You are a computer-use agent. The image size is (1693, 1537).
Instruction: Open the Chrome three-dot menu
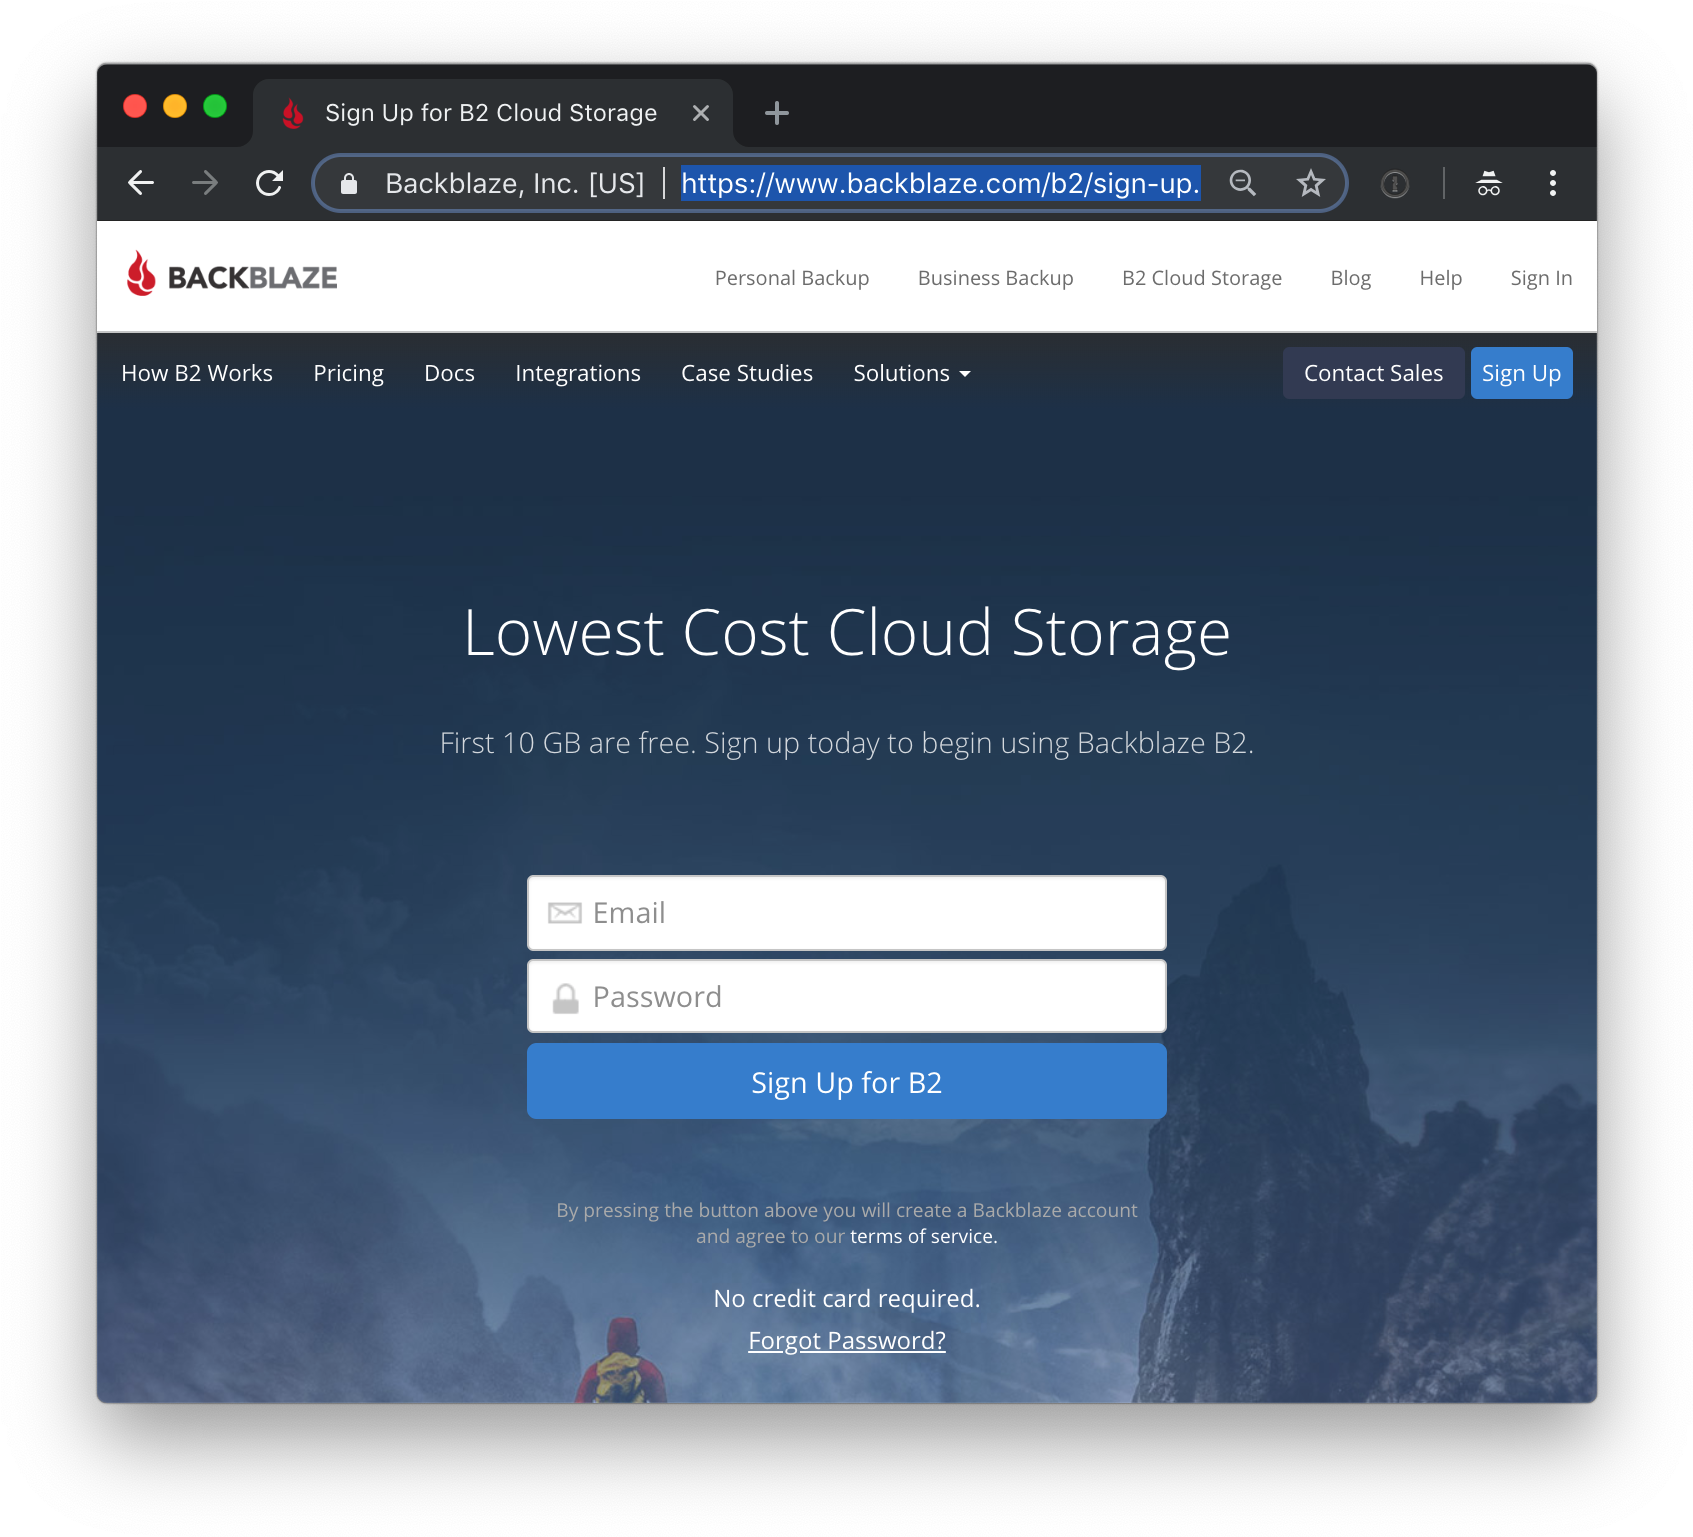[x=1552, y=183]
